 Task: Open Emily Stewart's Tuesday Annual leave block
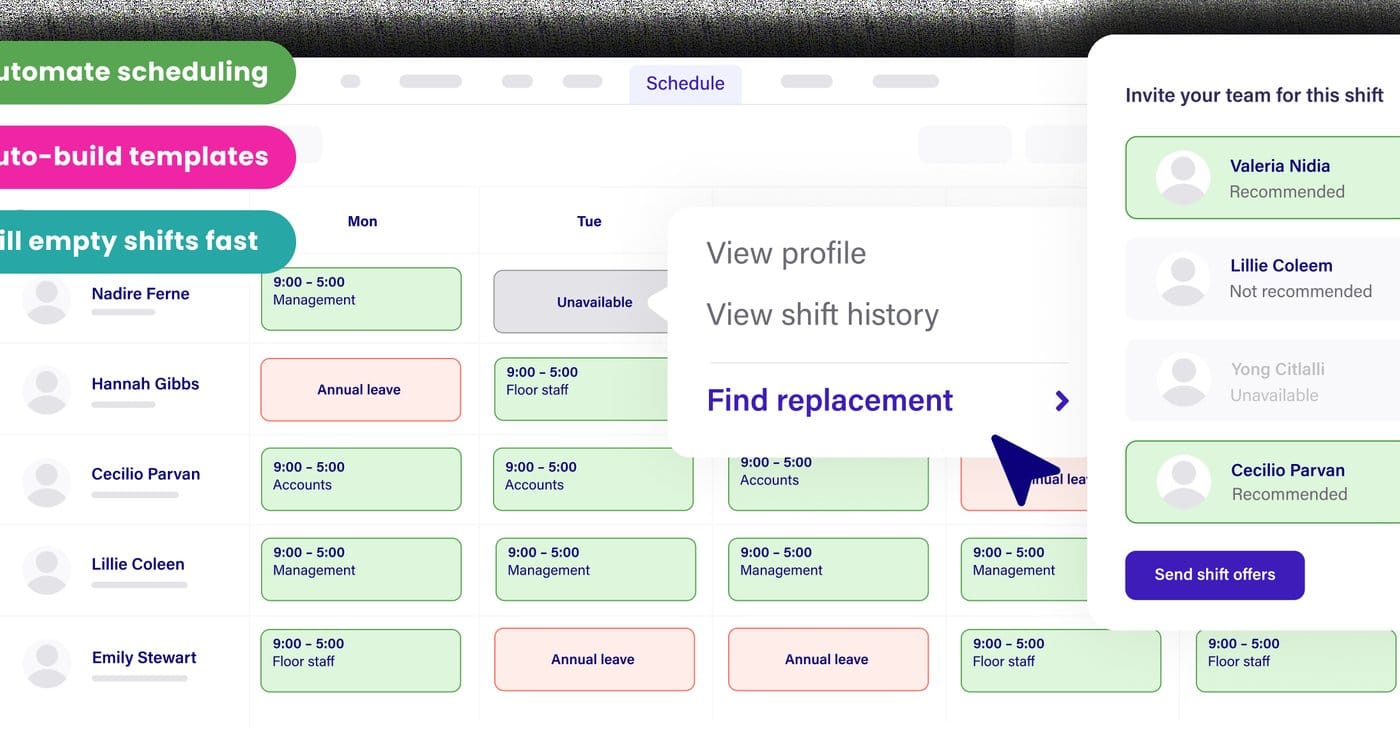[x=594, y=659]
